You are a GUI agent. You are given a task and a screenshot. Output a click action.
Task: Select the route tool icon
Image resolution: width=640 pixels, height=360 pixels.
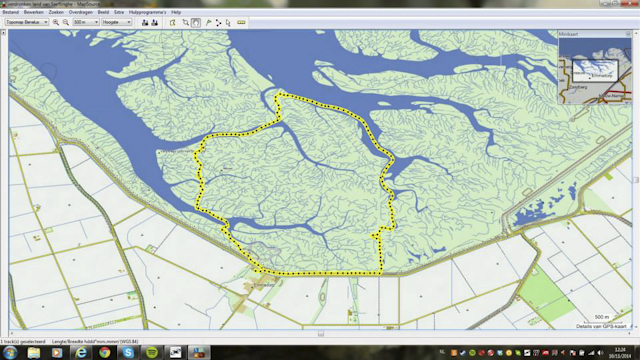218,22
